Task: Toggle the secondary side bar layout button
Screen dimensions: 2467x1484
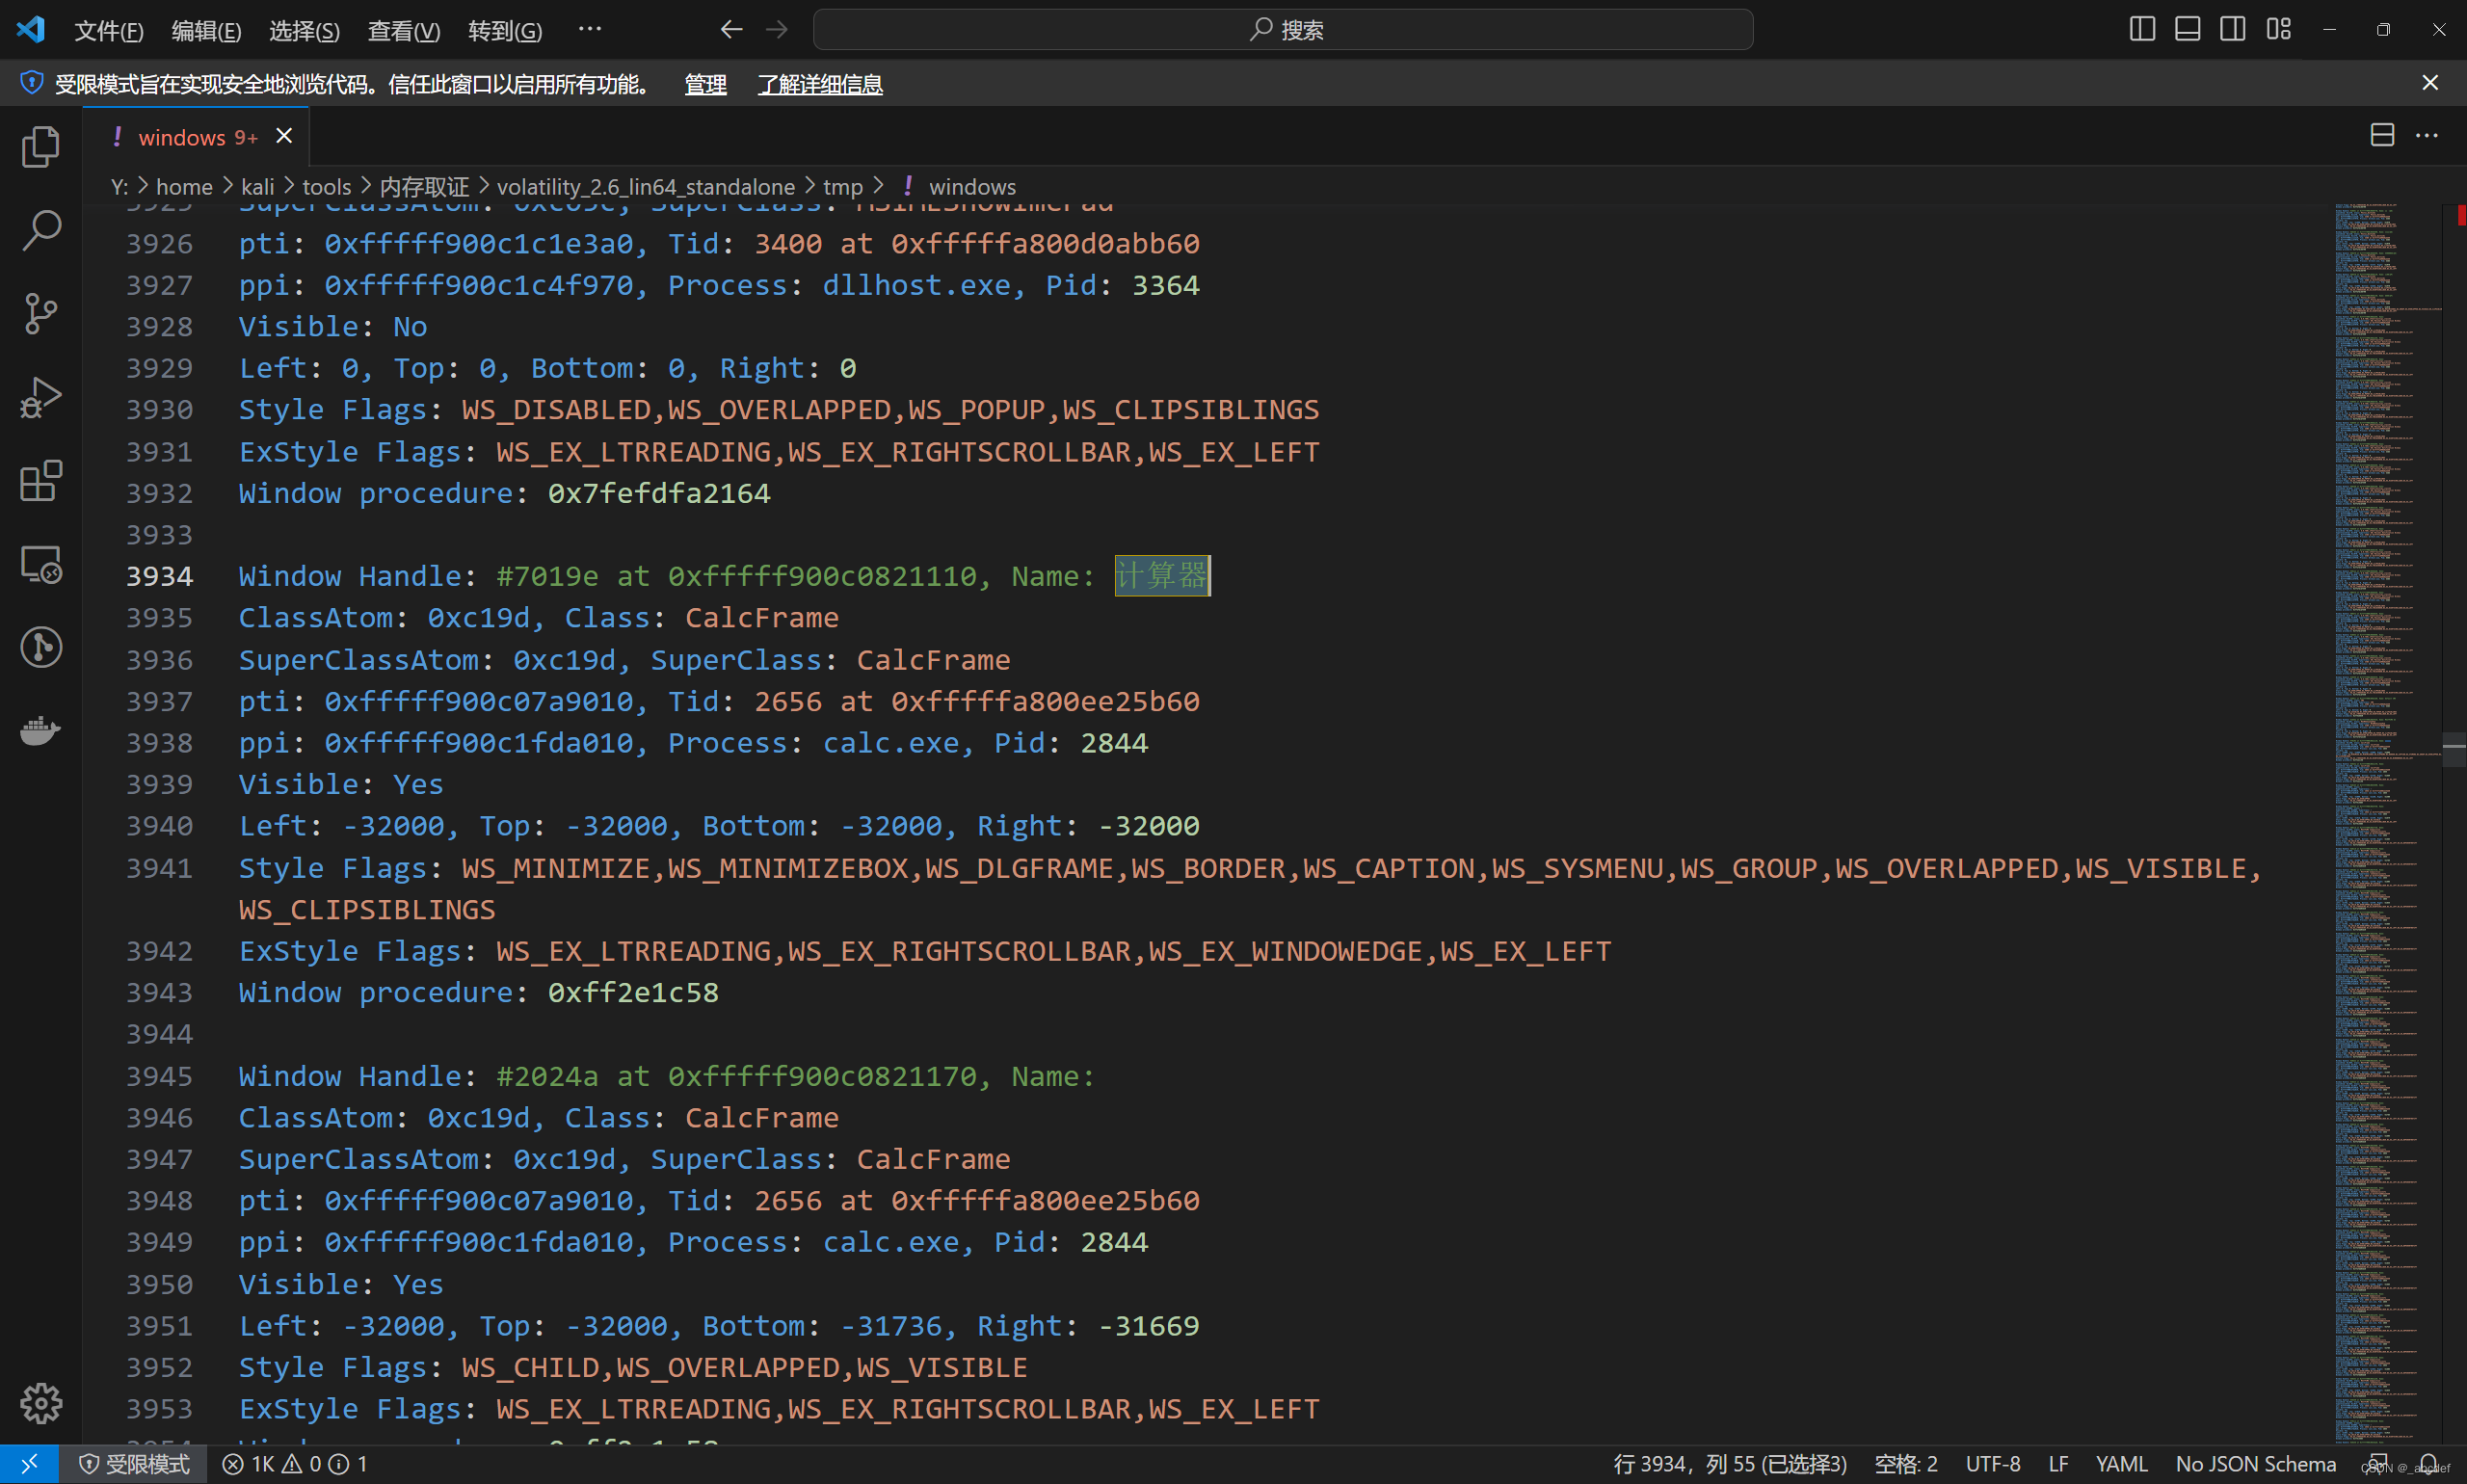Action: pos(2232,29)
